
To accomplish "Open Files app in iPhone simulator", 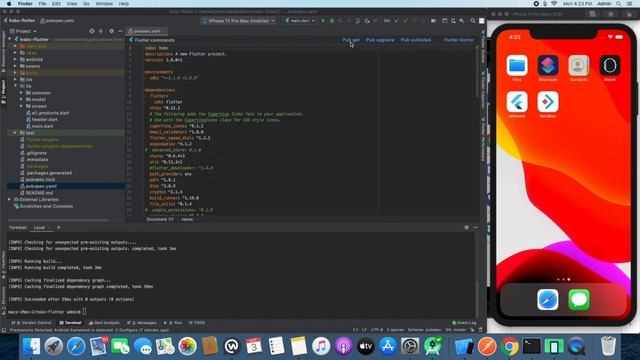I will coord(517,65).
